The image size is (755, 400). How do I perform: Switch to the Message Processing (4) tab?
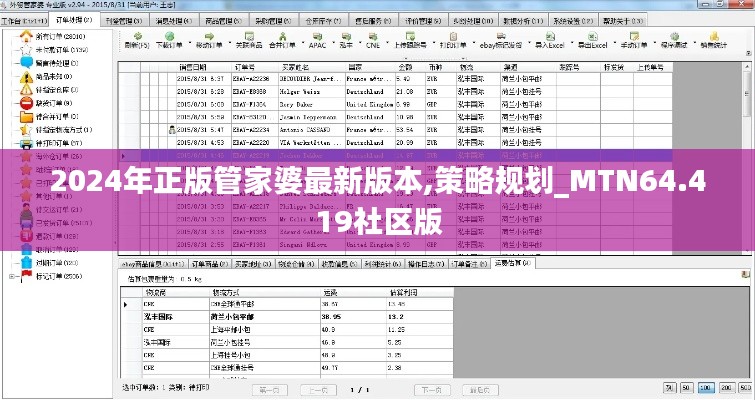(174, 21)
